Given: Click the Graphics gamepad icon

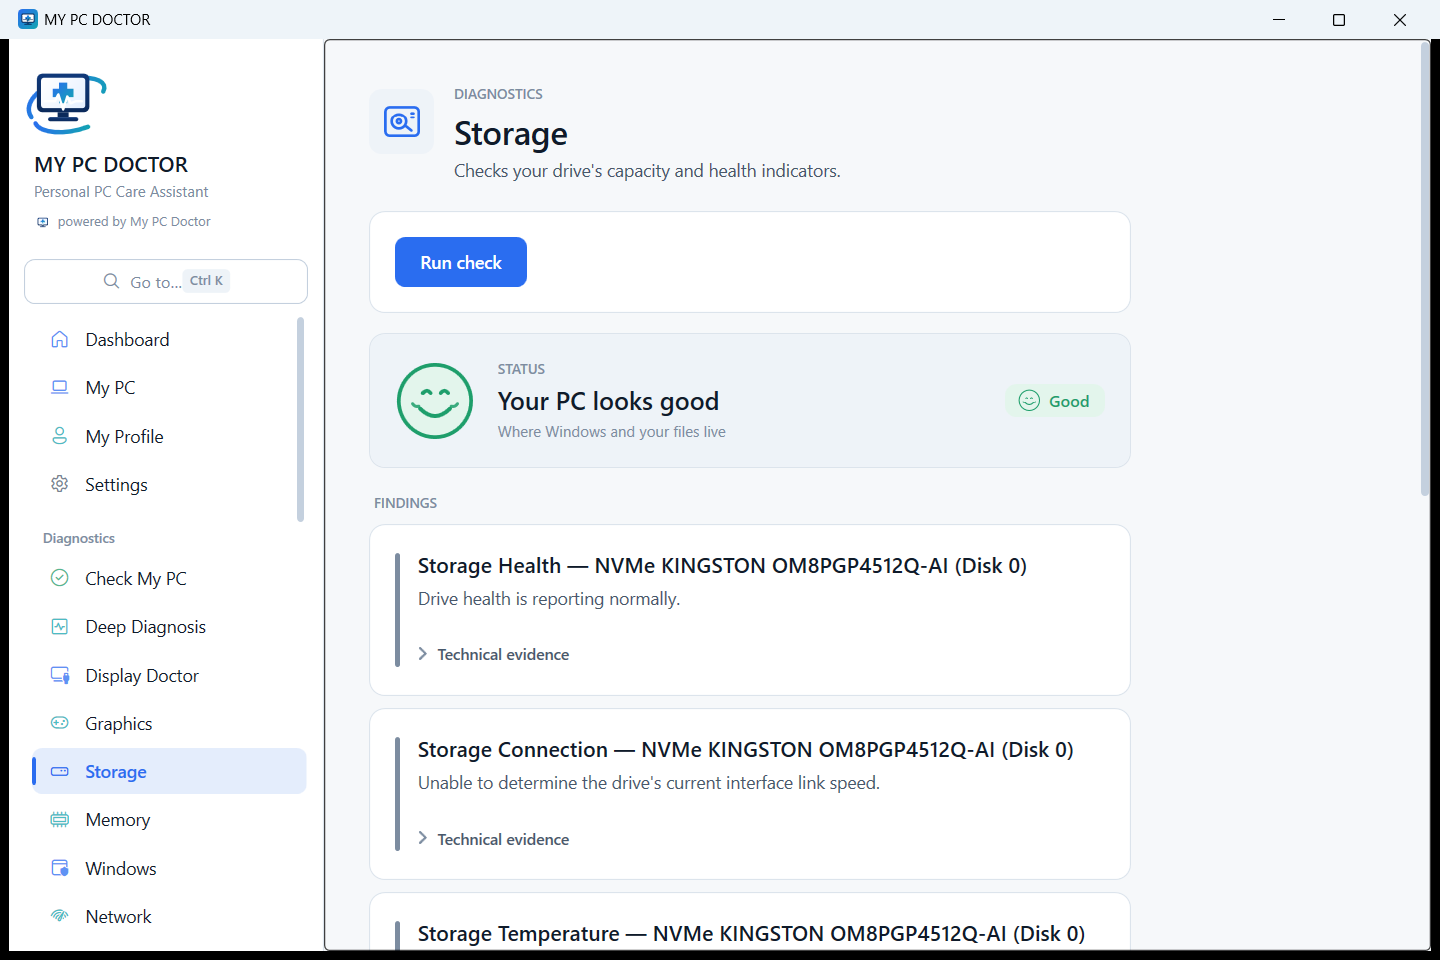Looking at the screenshot, I should point(60,723).
